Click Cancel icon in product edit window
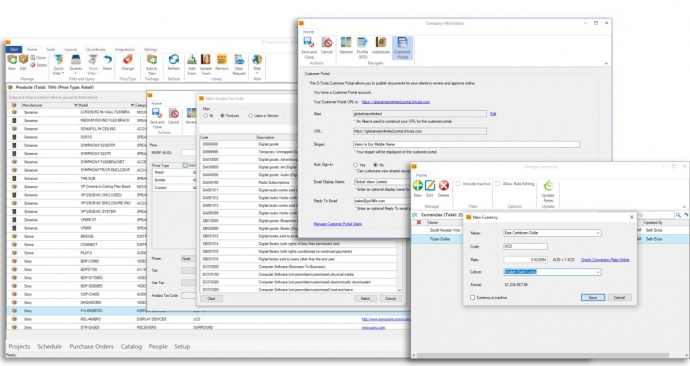The height and width of the screenshot is (366, 690). pos(174,114)
